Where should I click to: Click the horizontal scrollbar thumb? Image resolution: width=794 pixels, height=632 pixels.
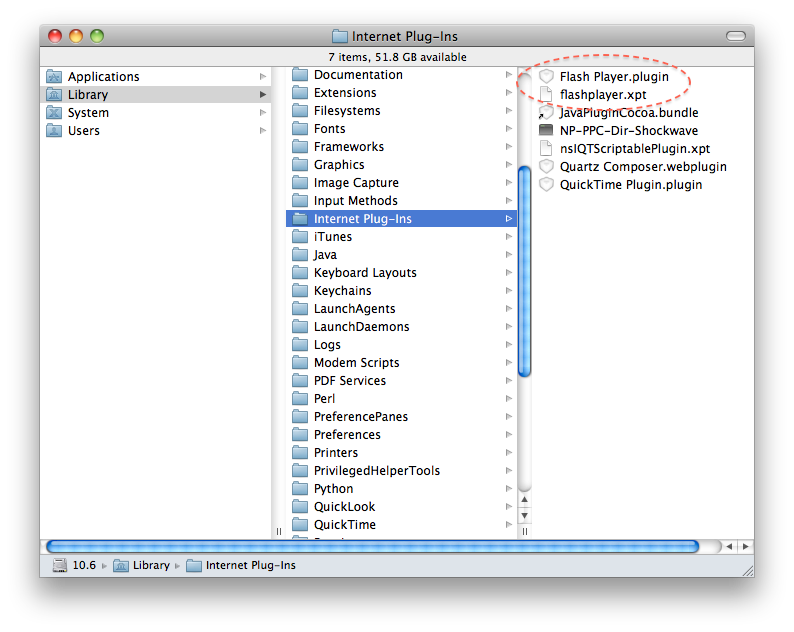coord(373,546)
